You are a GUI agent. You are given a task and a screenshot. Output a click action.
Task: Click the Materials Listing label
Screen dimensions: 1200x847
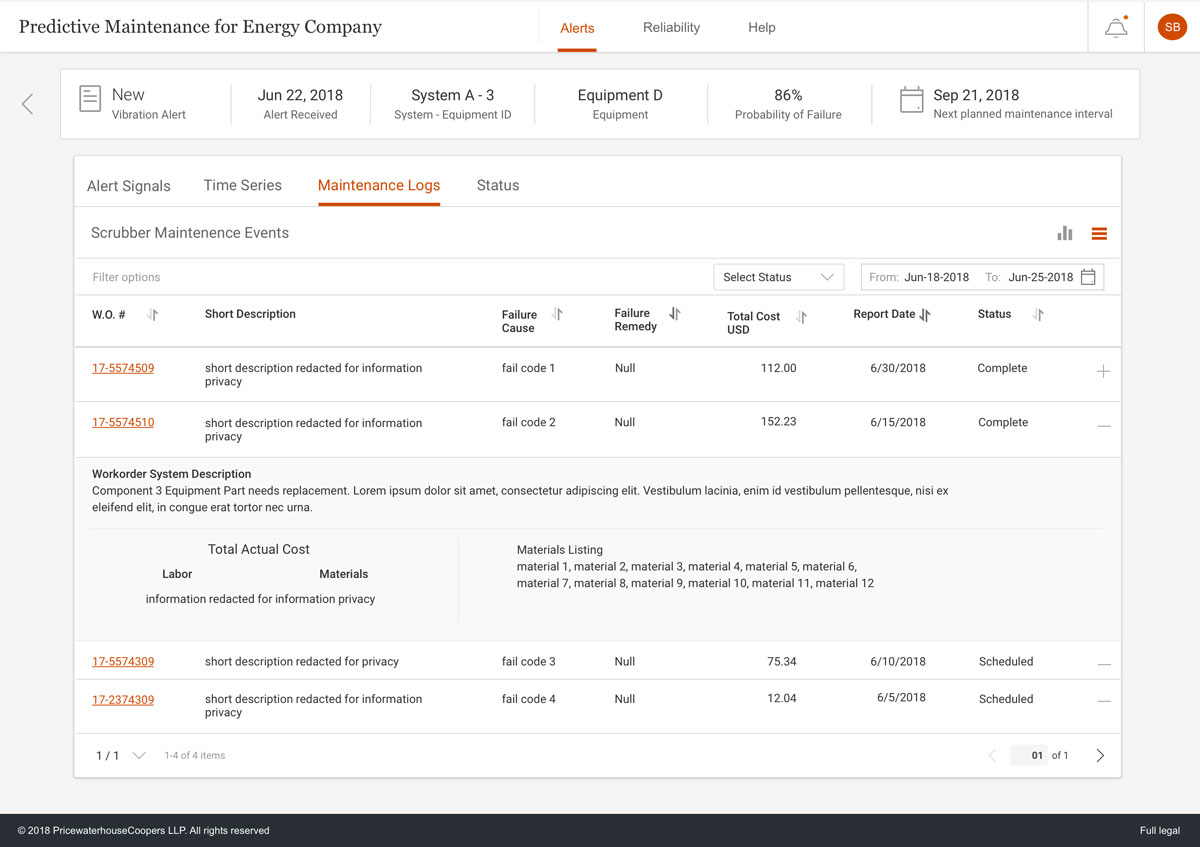pyautogui.click(x=560, y=550)
